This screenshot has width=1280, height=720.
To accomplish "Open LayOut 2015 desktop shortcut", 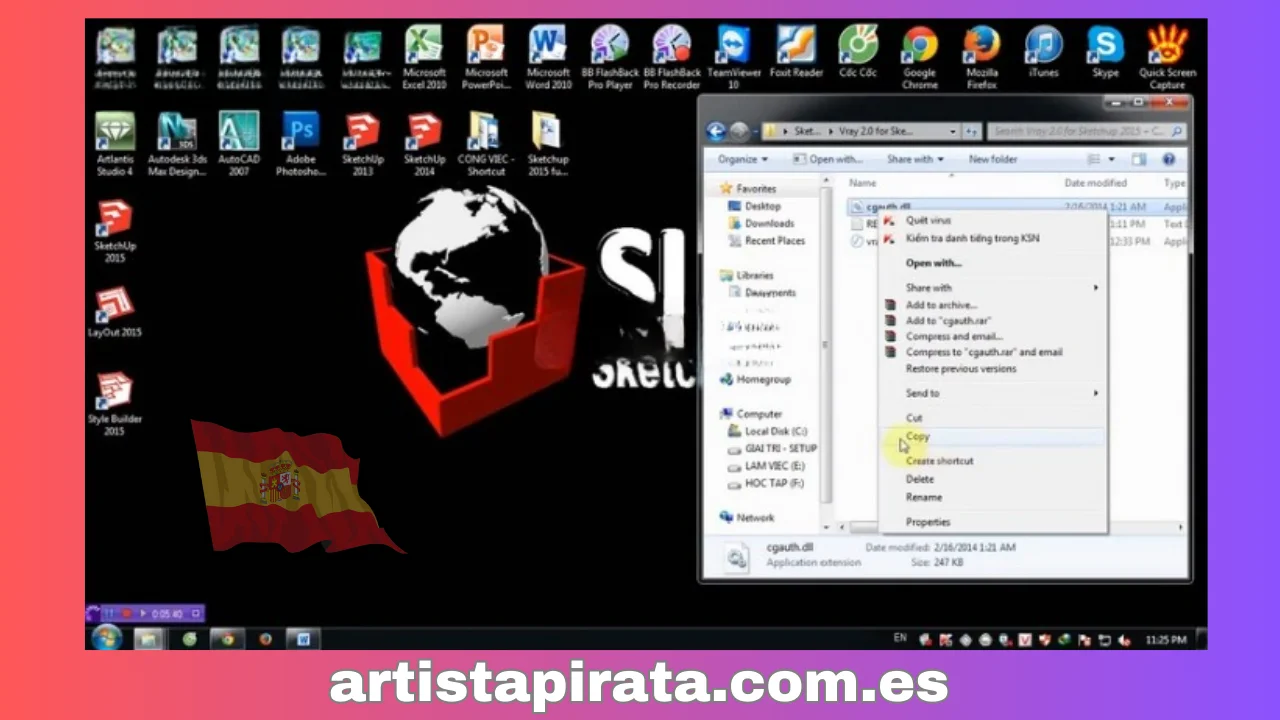I will pyautogui.click(x=115, y=312).
